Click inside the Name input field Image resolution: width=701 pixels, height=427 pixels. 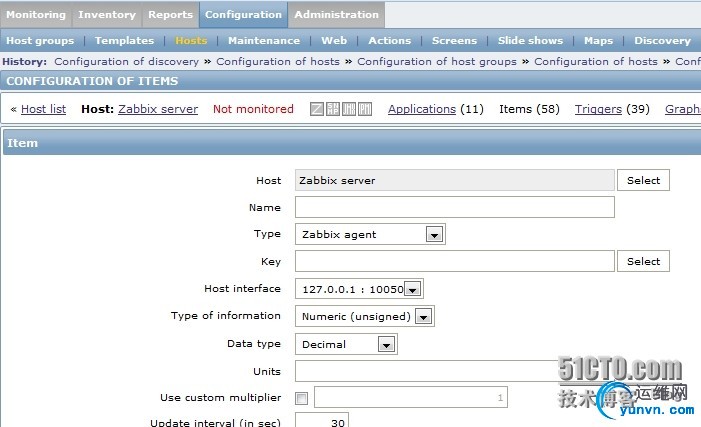(x=455, y=207)
